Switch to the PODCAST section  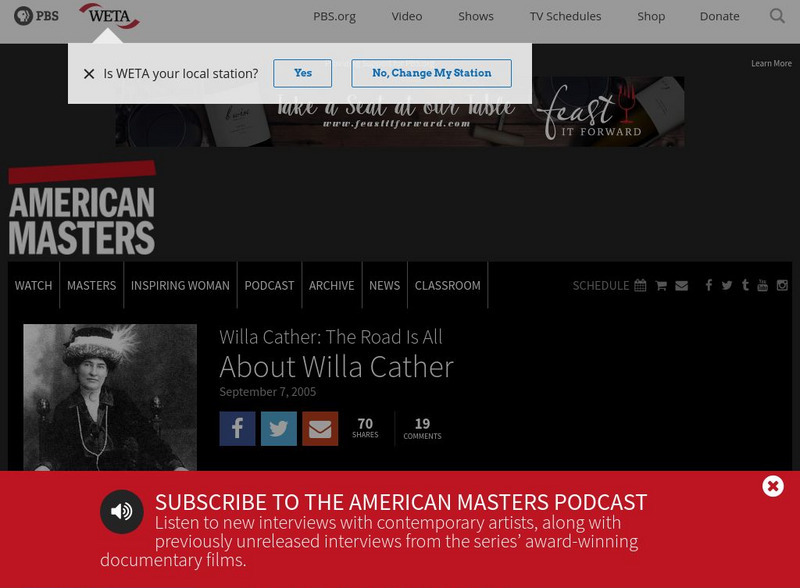point(269,285)
